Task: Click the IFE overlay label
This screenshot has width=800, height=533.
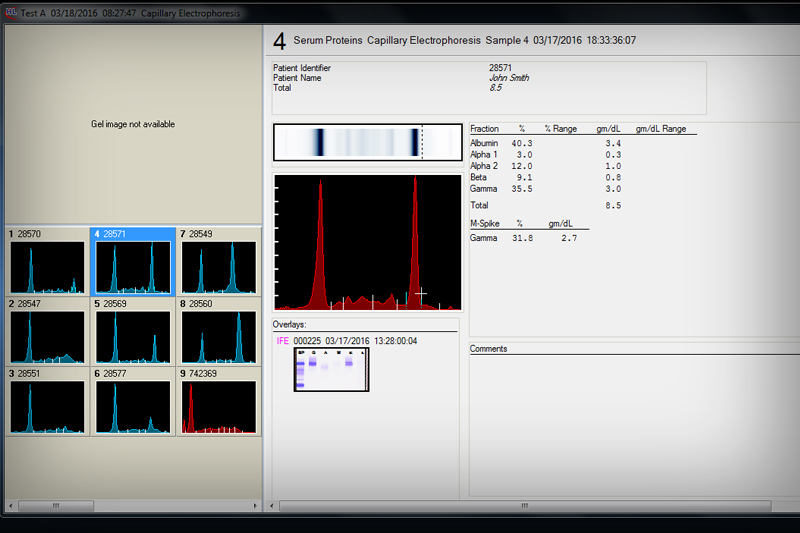Action: coord(283,341)
